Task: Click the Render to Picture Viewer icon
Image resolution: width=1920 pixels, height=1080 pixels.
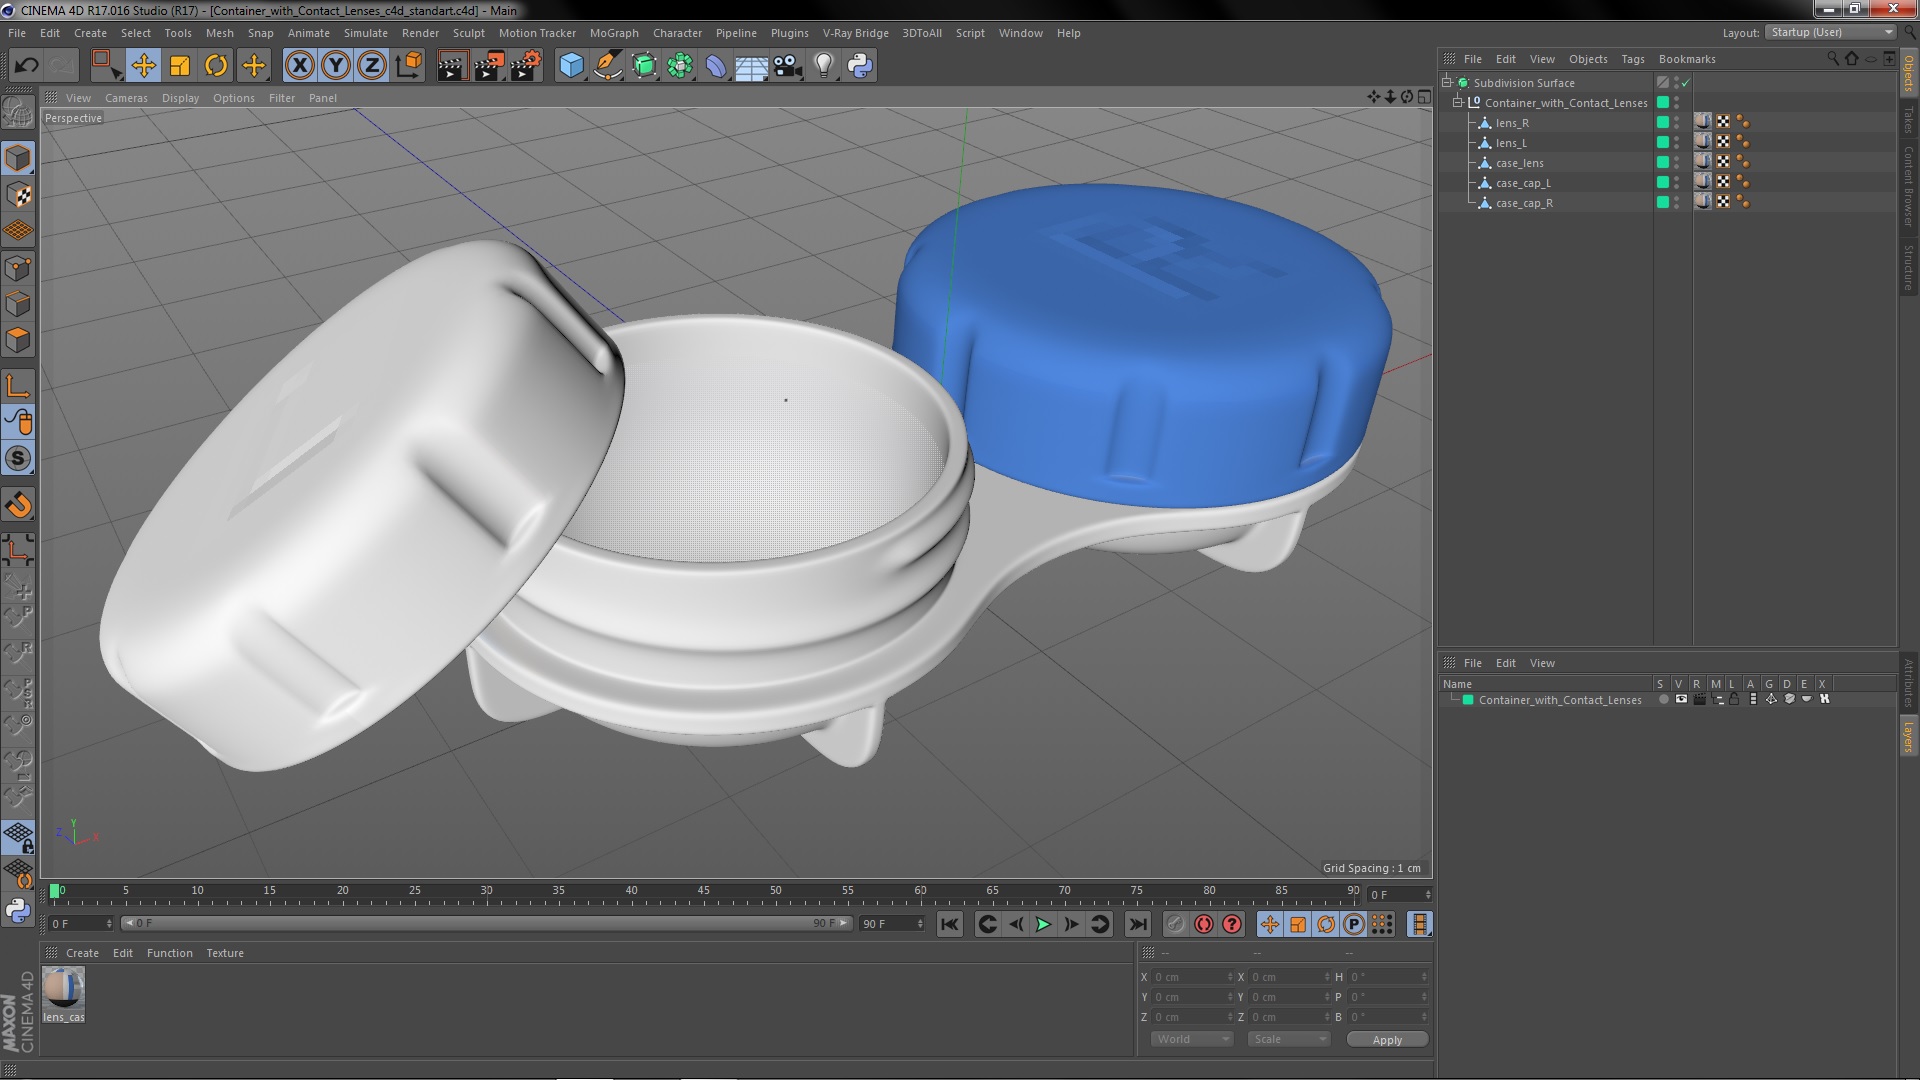Action: [489, 66]
